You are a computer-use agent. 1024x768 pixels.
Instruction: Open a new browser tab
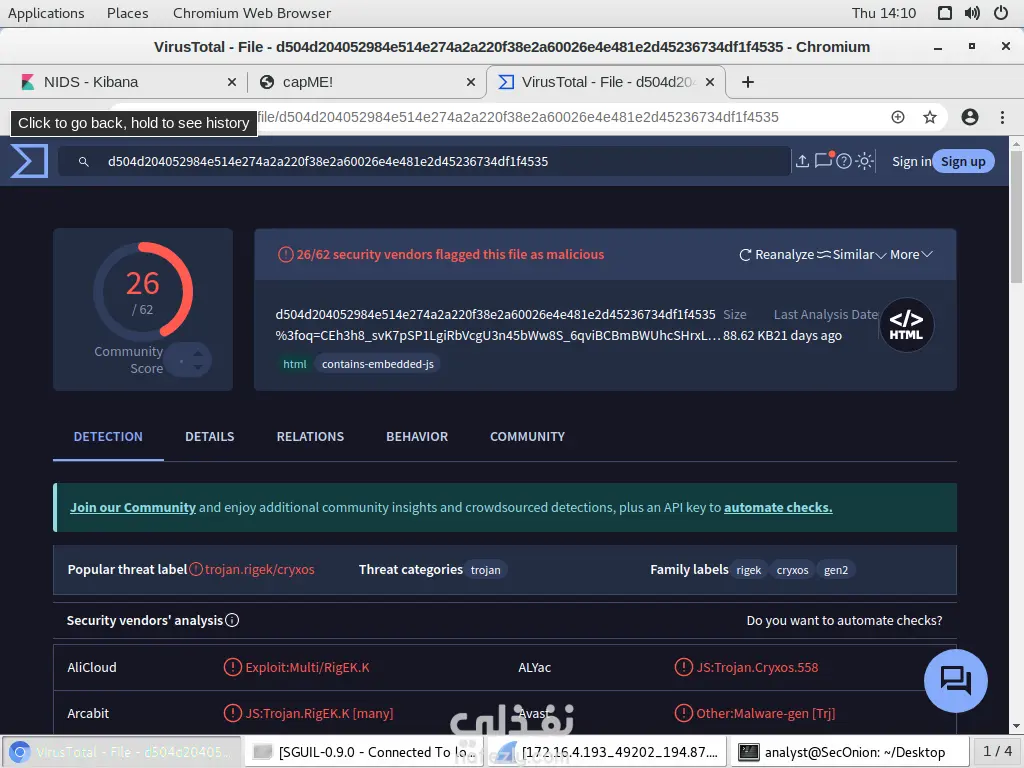coord(748,82)
